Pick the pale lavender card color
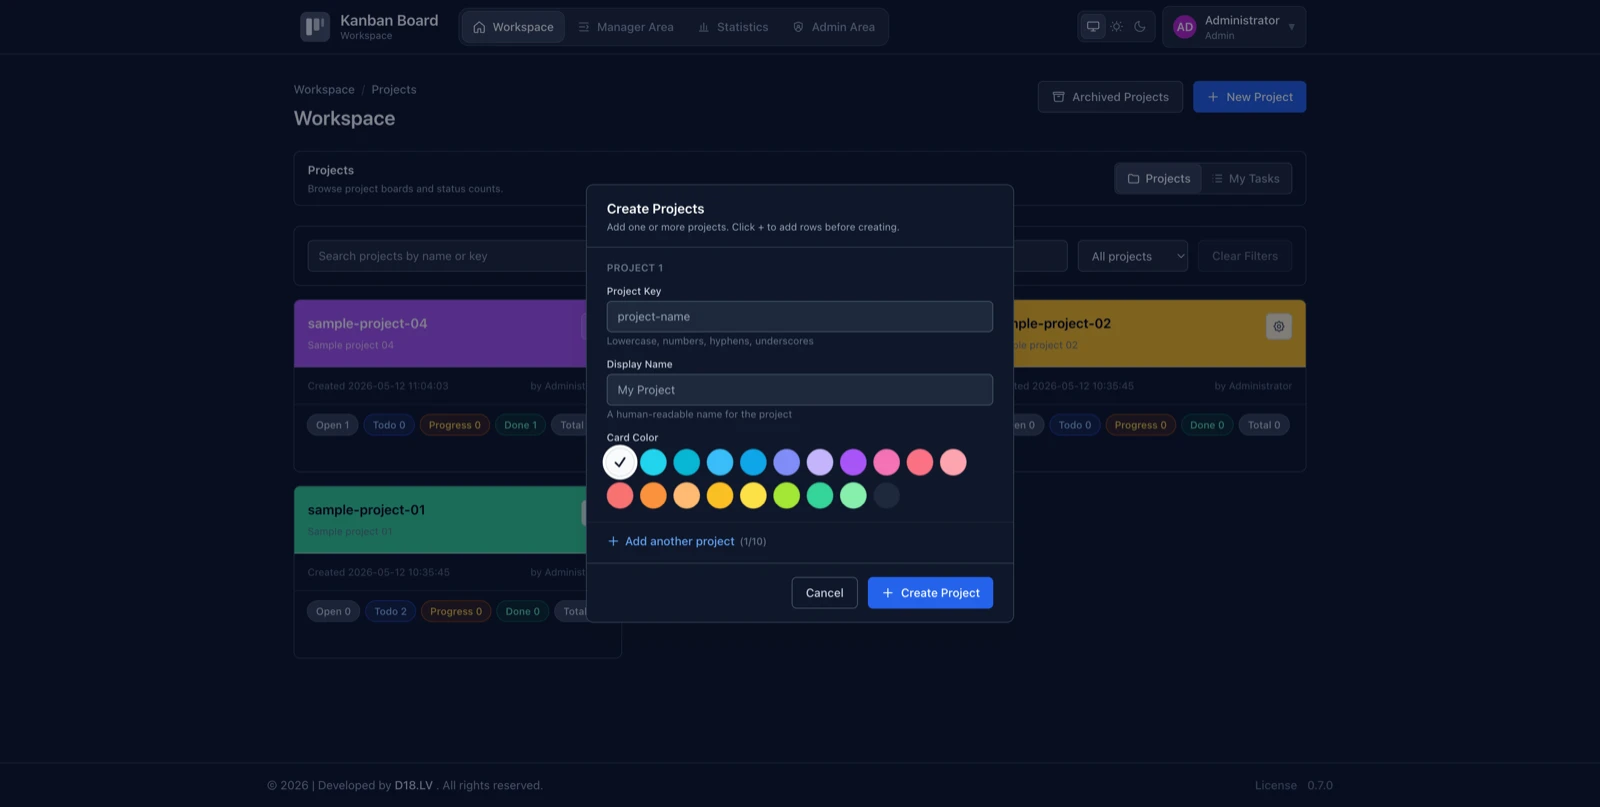This screenshot has width=1600, height=807. coord(820,462)
